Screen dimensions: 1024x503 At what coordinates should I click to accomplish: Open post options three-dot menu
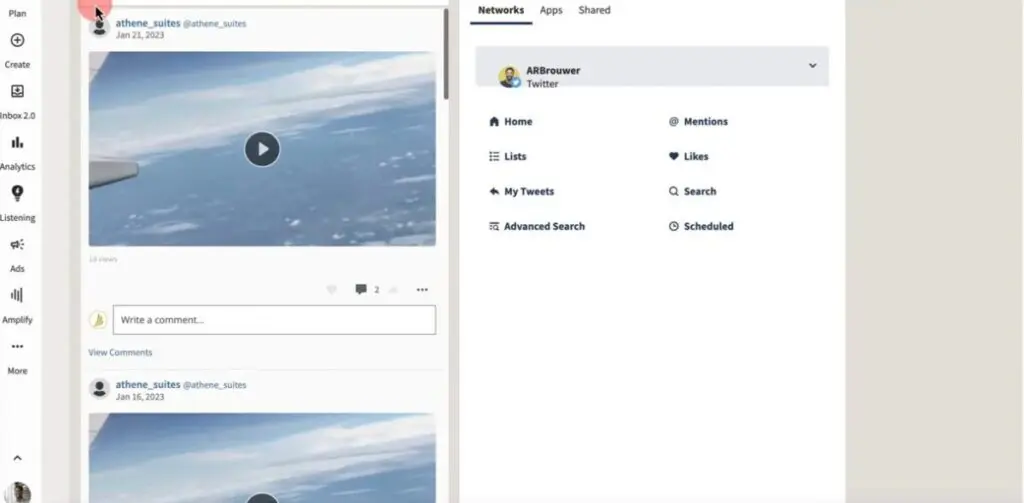click(422, 290)
